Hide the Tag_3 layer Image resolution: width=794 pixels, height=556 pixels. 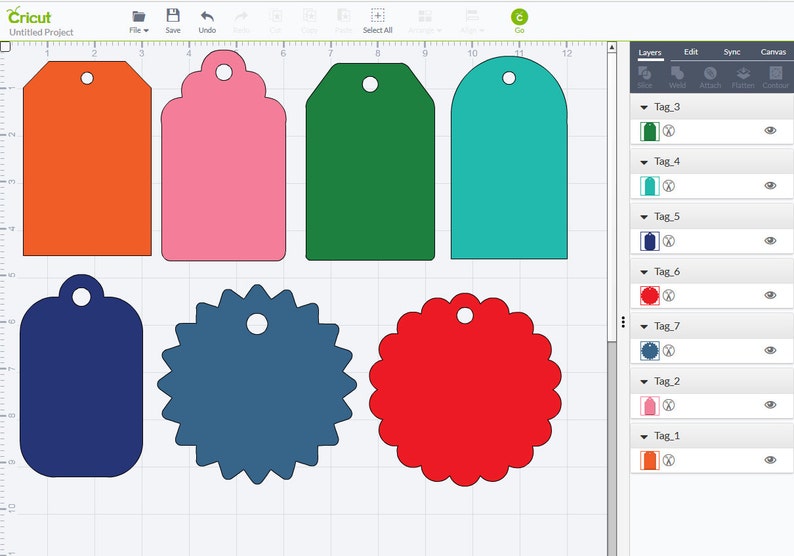tap(770, 131)
